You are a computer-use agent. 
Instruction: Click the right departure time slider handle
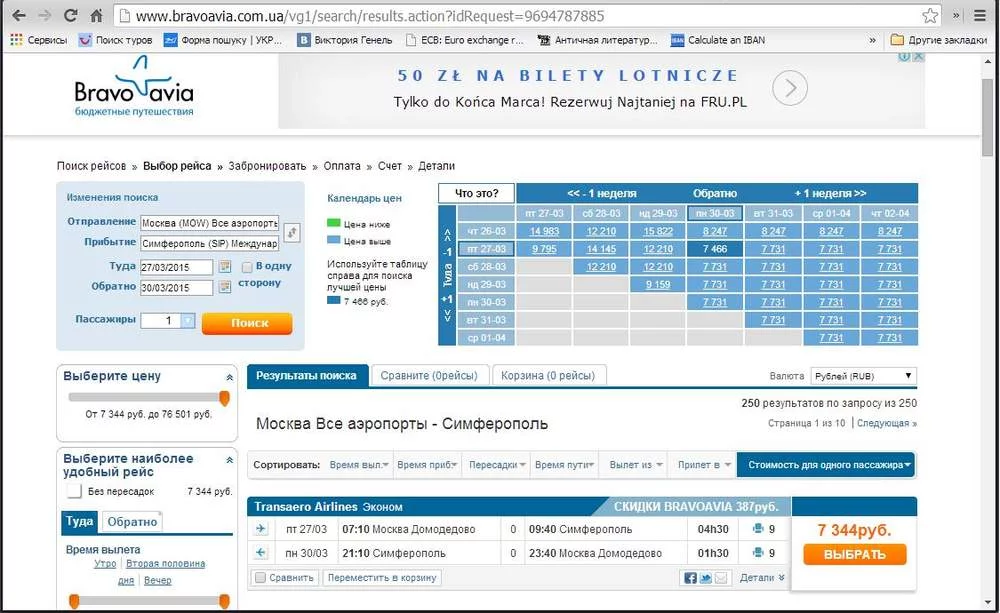click(x=224, y=601)
